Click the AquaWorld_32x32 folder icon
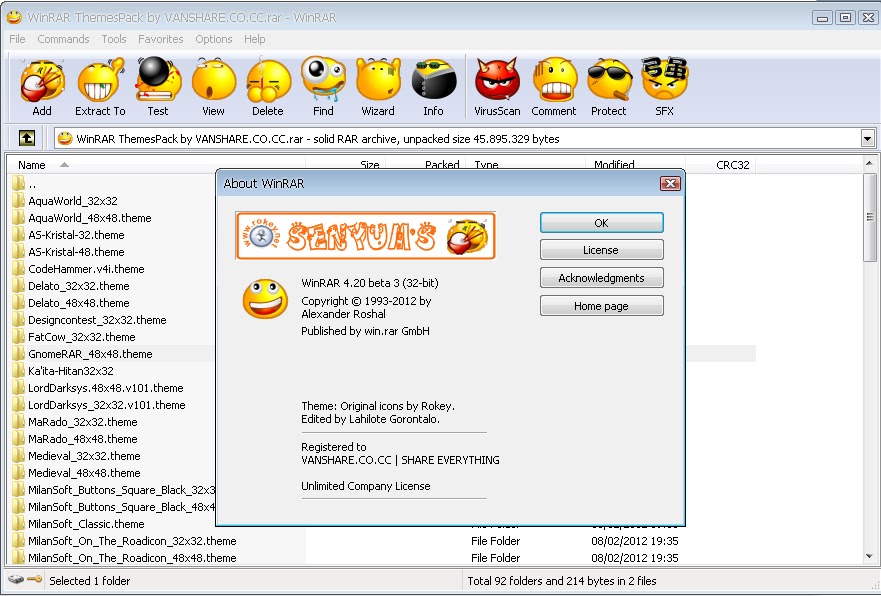 pyautogui.click(x=19, y=201)
